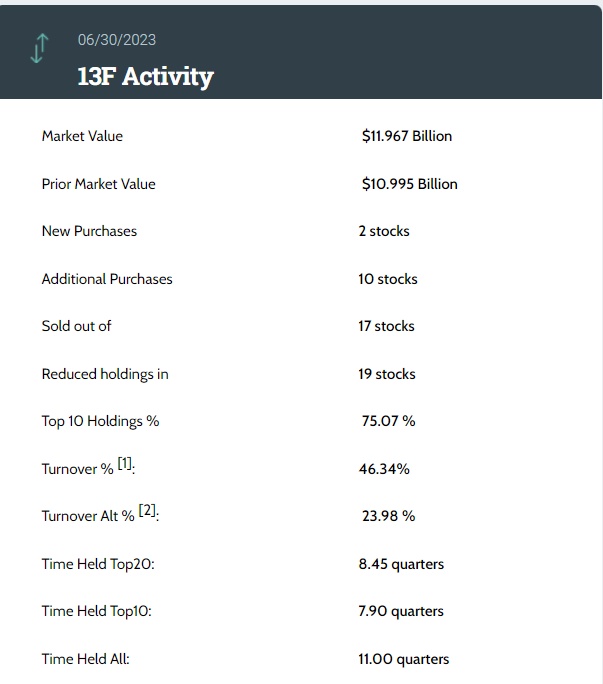Open the Turnover Alt % footnote [2] link
Image resolution: width=603 pixels, height=684 pixels.
[148, 511]
